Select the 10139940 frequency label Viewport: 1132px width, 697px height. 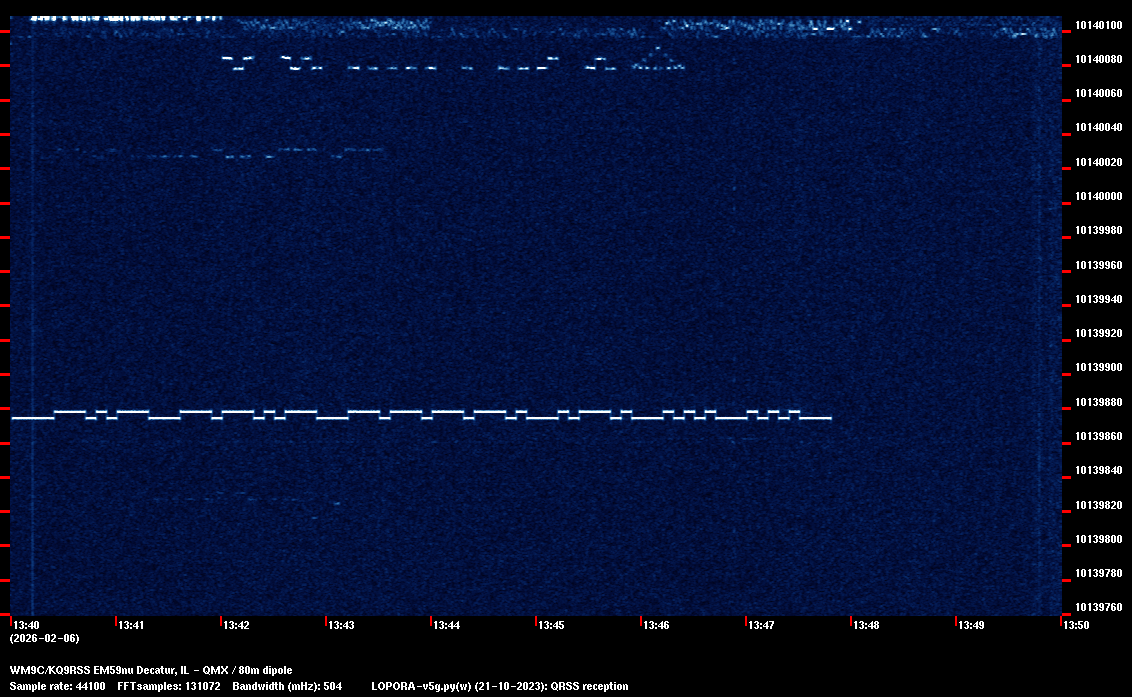(1098, 299)
